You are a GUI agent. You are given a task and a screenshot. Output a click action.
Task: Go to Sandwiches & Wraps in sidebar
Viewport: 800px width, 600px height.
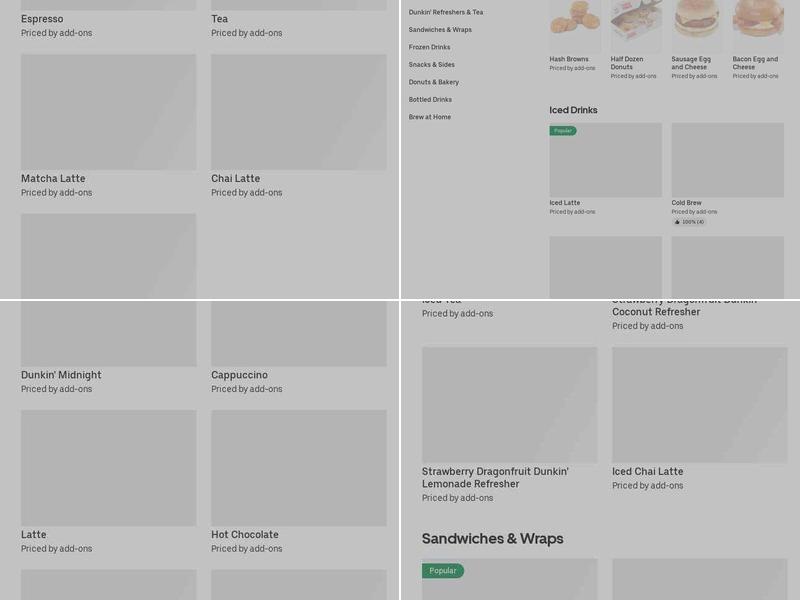440,30
